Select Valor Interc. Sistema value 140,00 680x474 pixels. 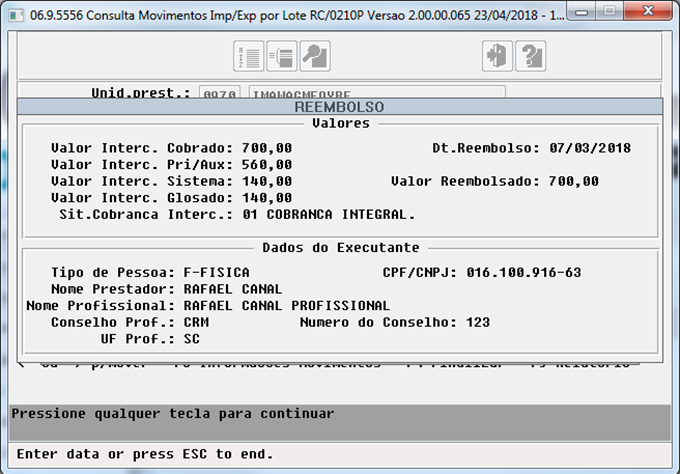point(267,181)
